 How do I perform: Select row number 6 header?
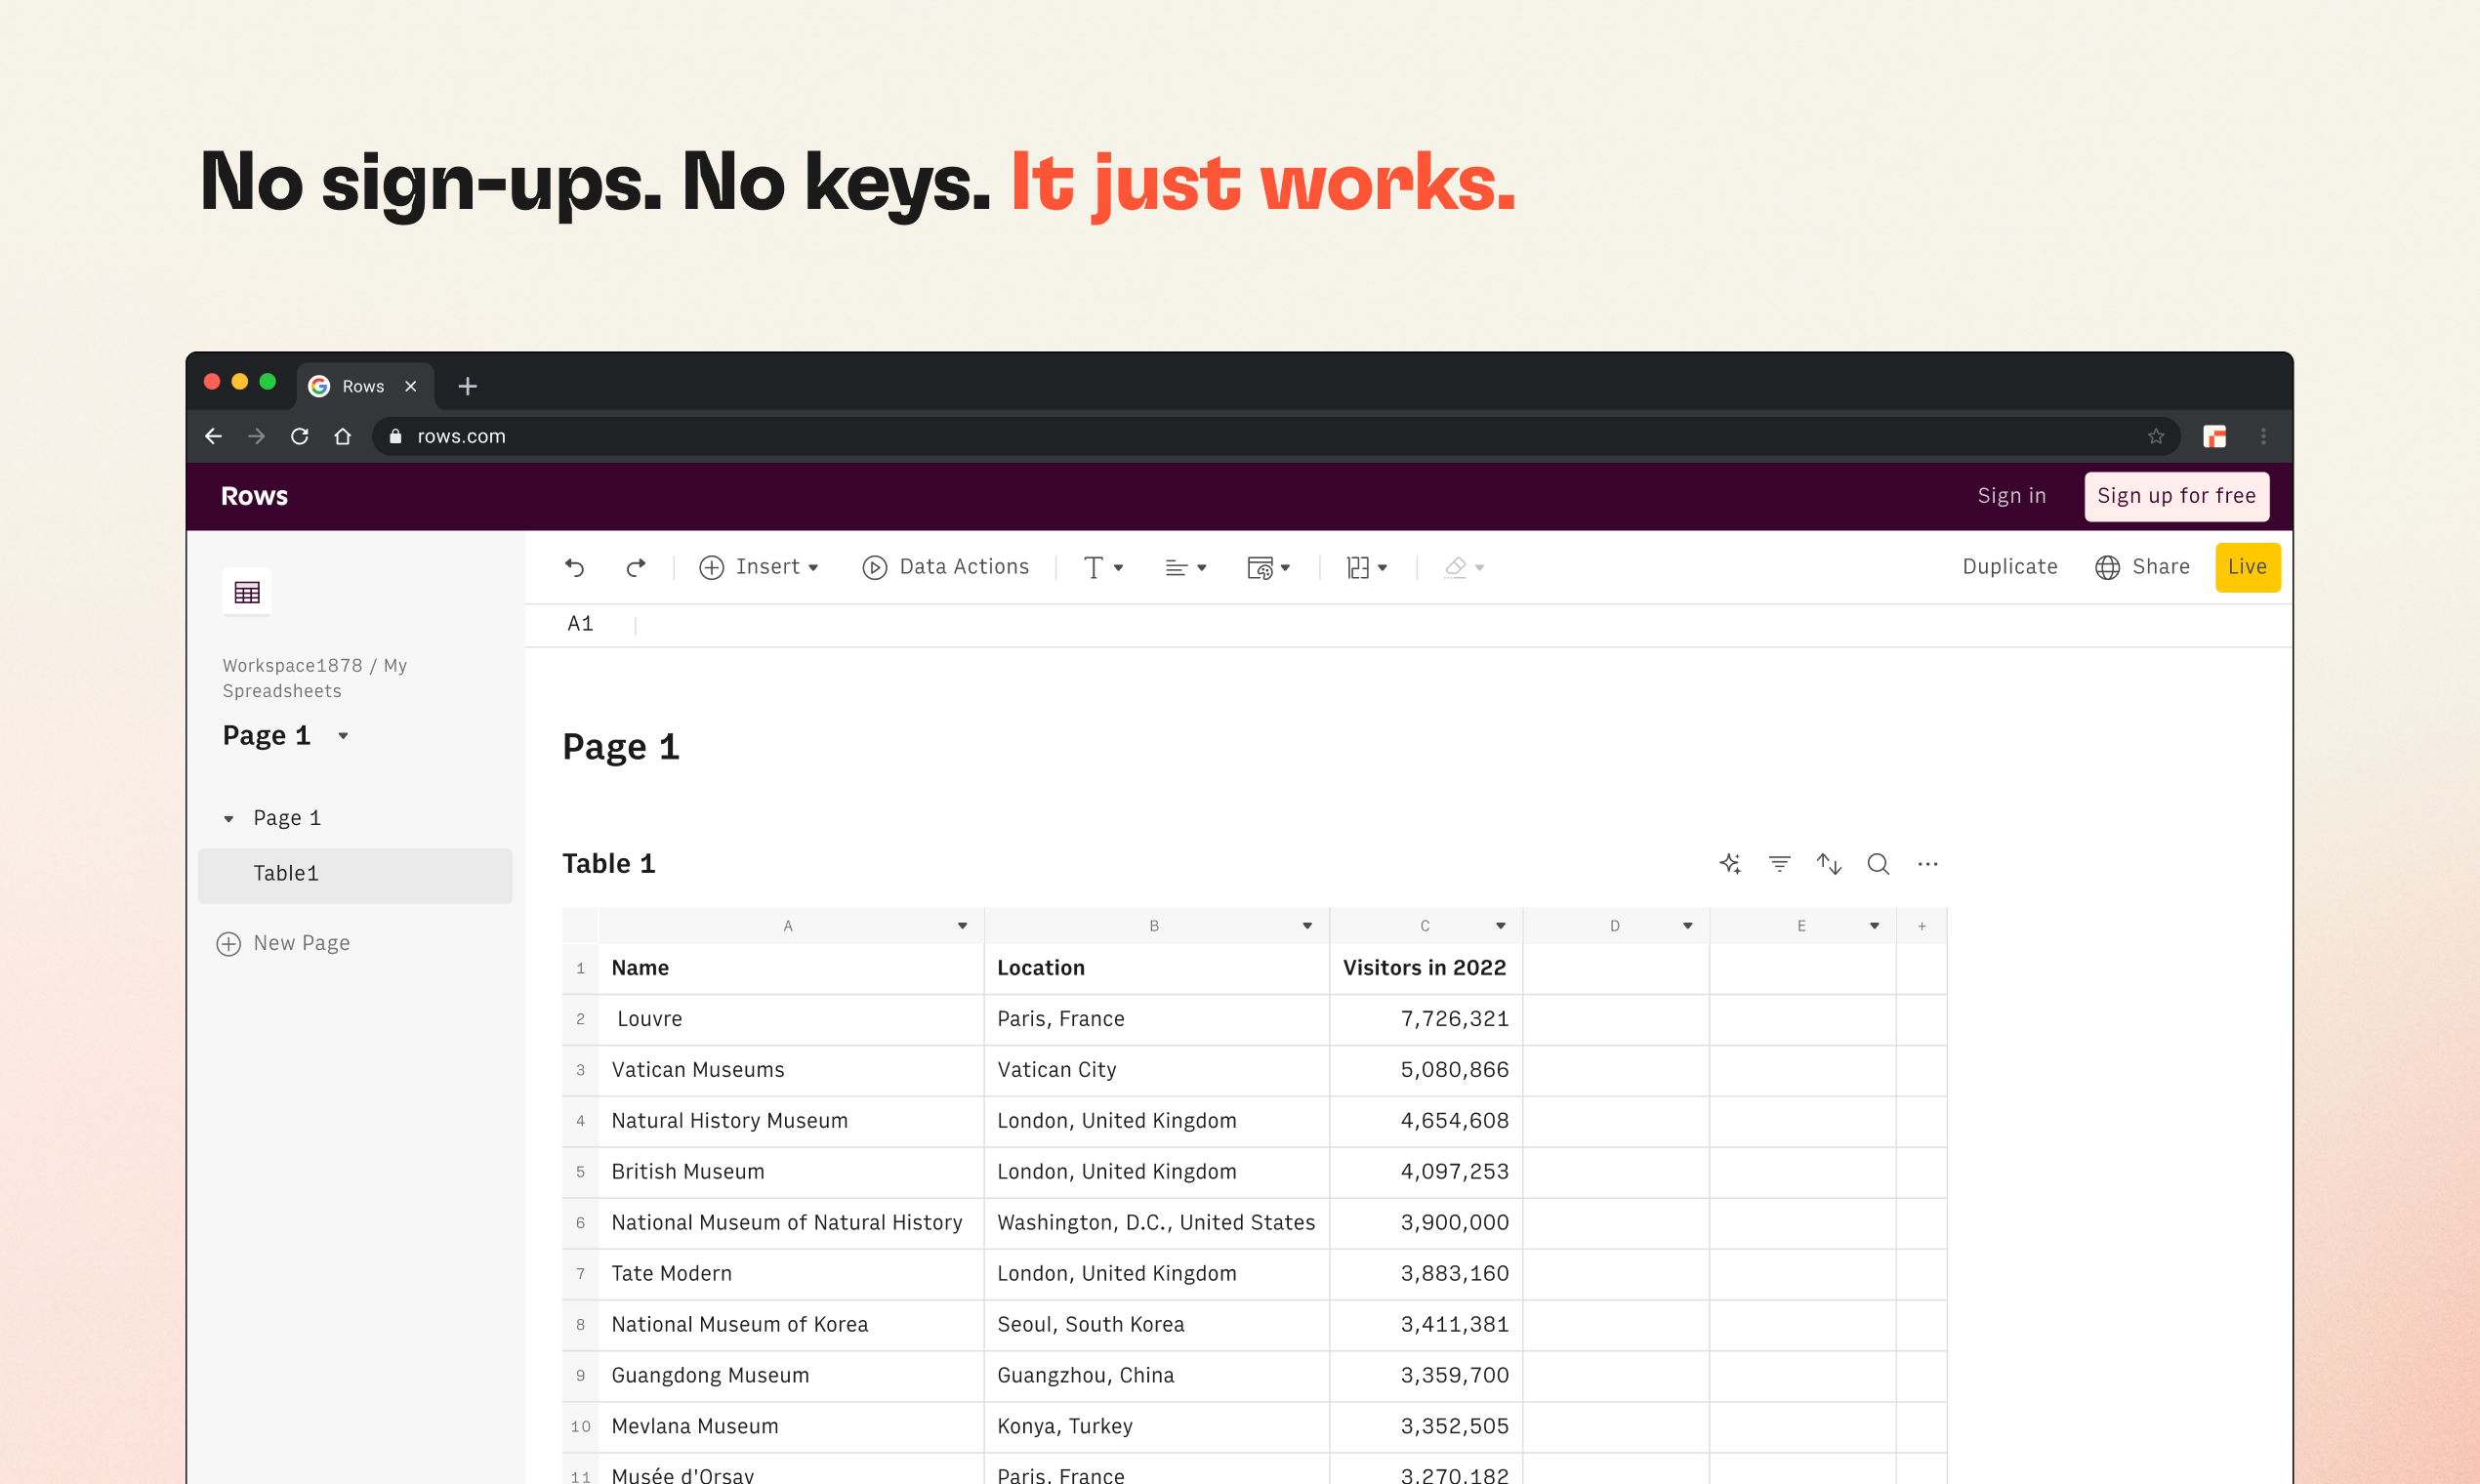(x=580, y=1223)
